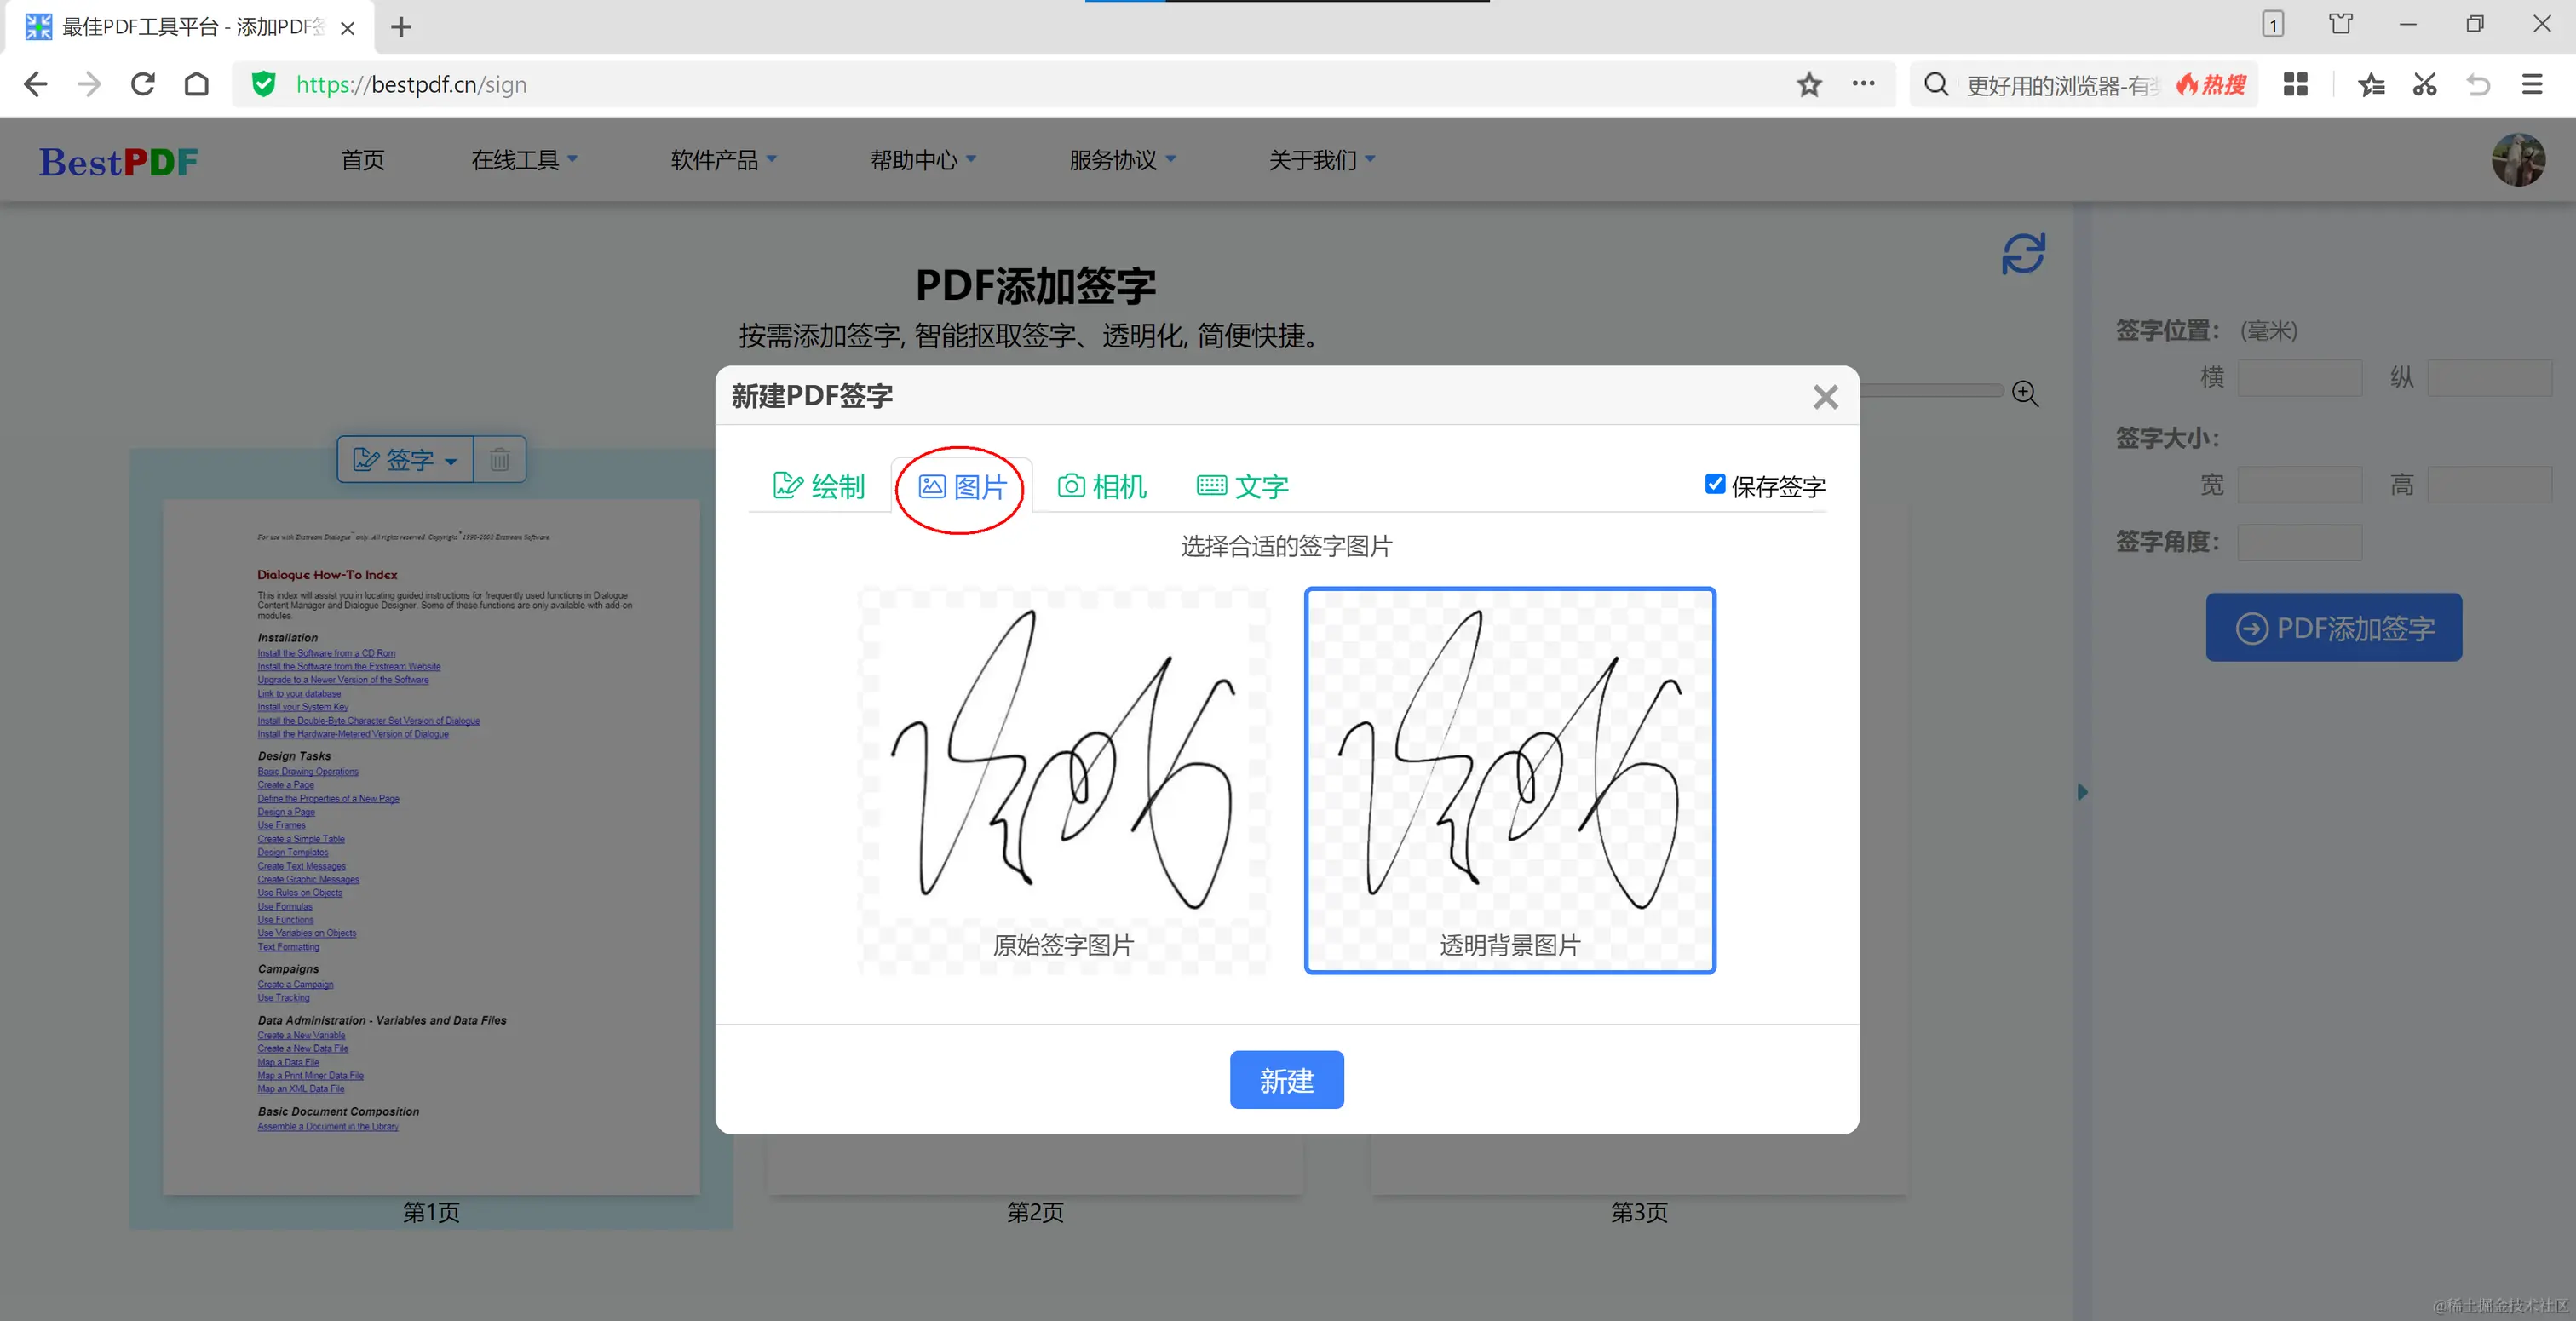Select the 透明背景图片 option
Image resolution: width=2576 pixels, height=1321 pixels.
pyautogui.click(x=1509, y=780)
